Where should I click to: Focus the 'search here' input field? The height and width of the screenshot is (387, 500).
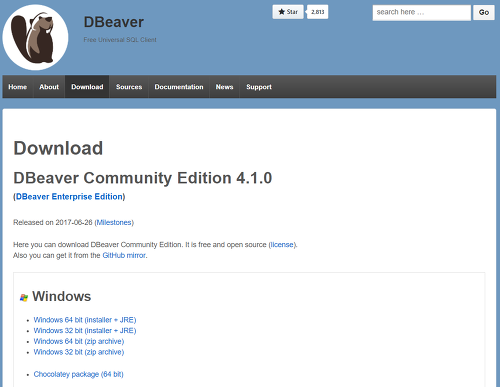click(x=422, y=13)
